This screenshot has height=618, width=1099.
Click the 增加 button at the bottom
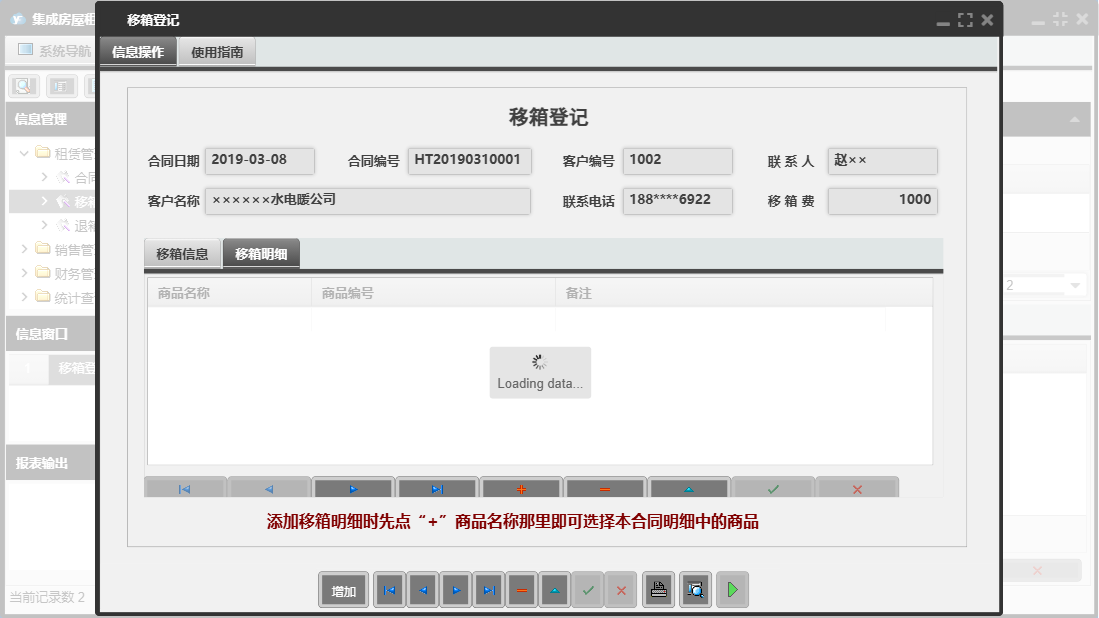coord(343,589)
